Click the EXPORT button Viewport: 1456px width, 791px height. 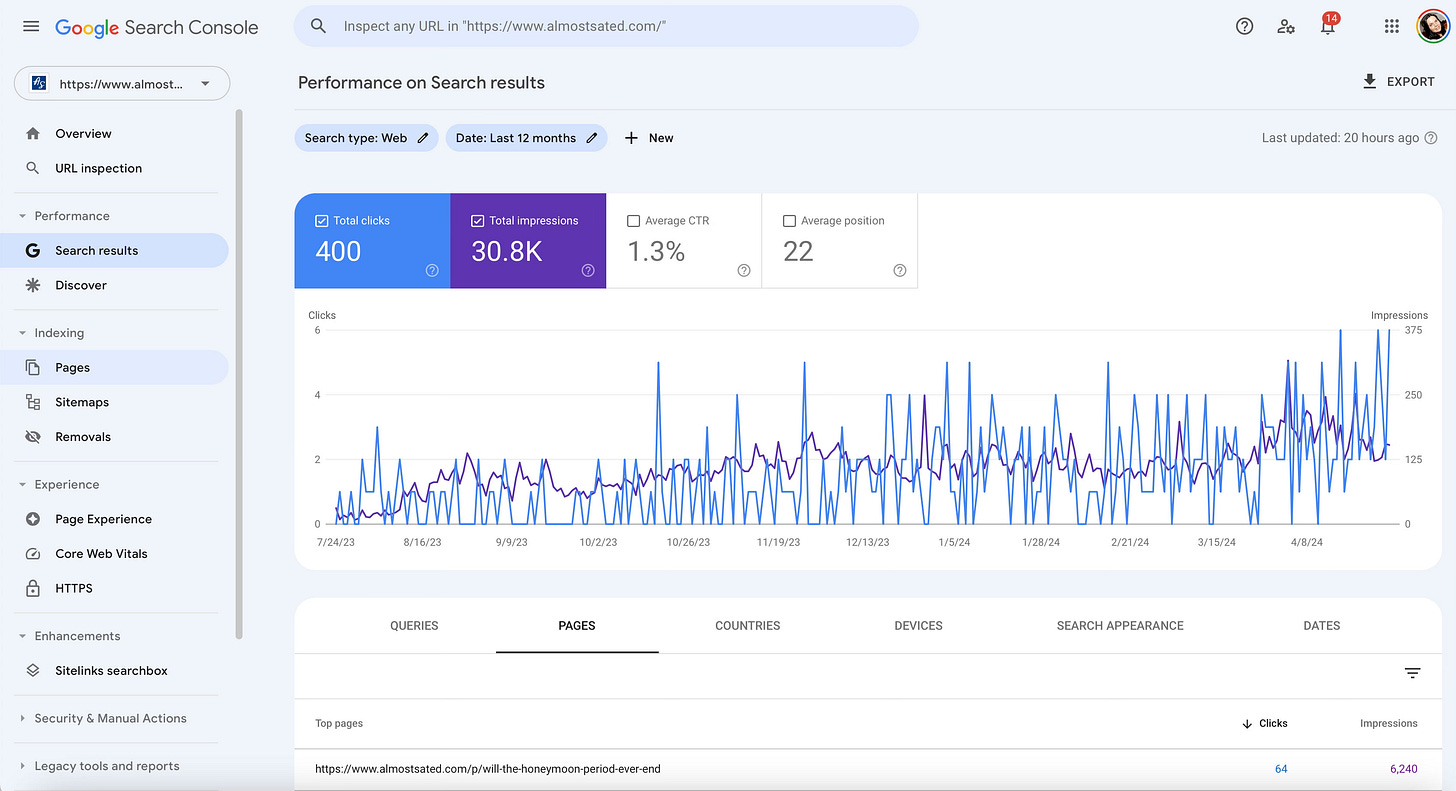1398,81
